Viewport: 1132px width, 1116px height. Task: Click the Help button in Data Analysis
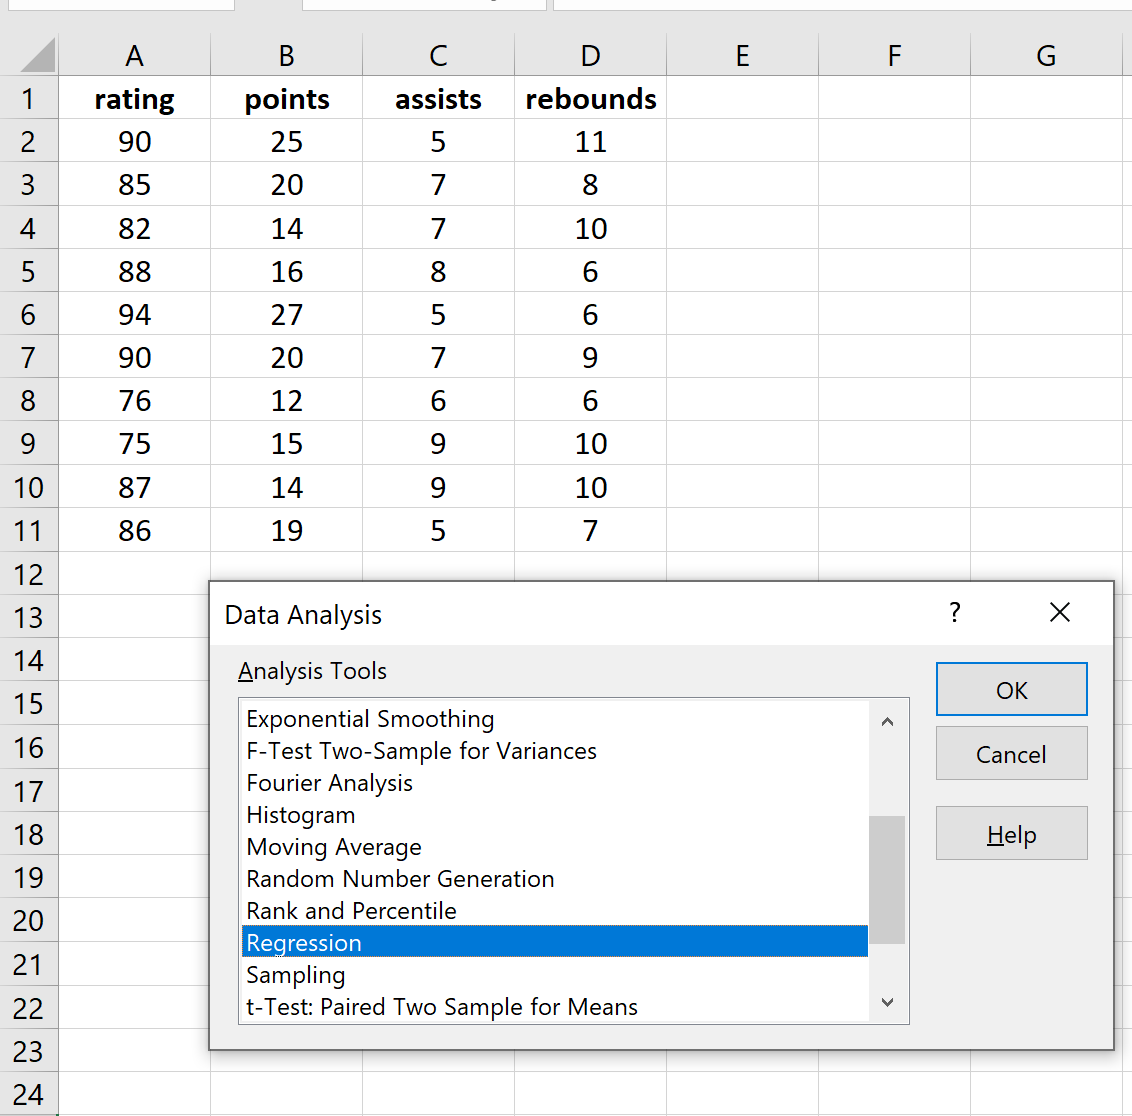(x=1011, y=834)
